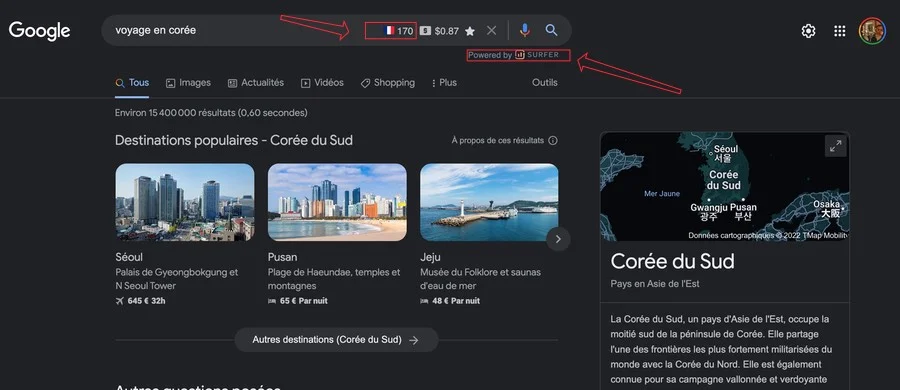This screenshot has width=900, height=390.
Task: Click the Google logo
Action: tap(40, 30)
